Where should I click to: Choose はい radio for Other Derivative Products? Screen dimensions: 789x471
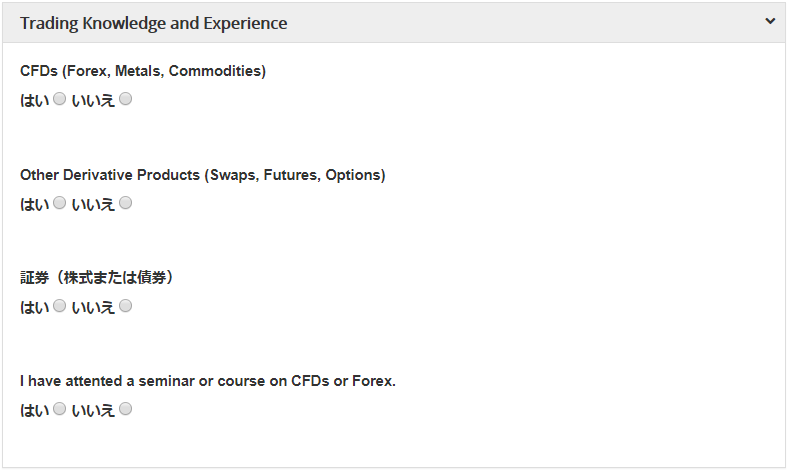pos(59,203)
